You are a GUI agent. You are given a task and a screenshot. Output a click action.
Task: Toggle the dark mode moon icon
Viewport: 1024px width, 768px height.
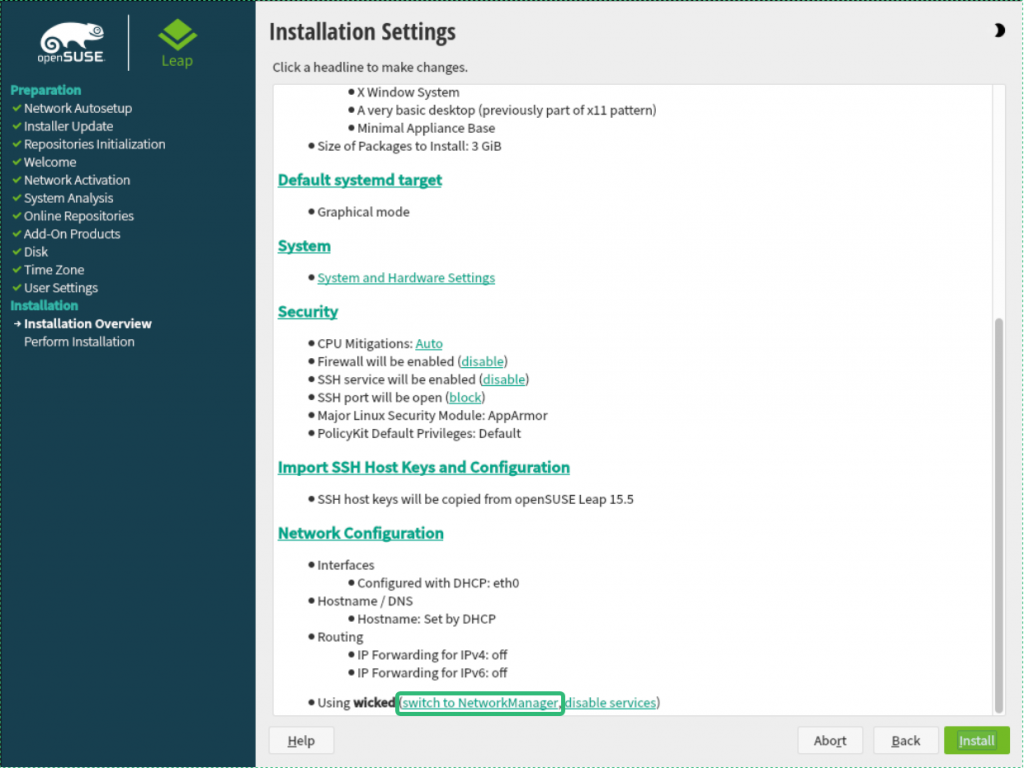click(999, 32)
